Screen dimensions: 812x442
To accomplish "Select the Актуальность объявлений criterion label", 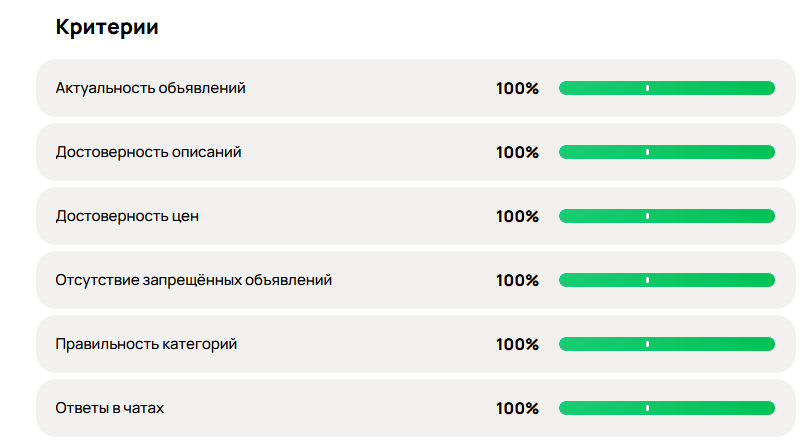I will pos(151,88).
